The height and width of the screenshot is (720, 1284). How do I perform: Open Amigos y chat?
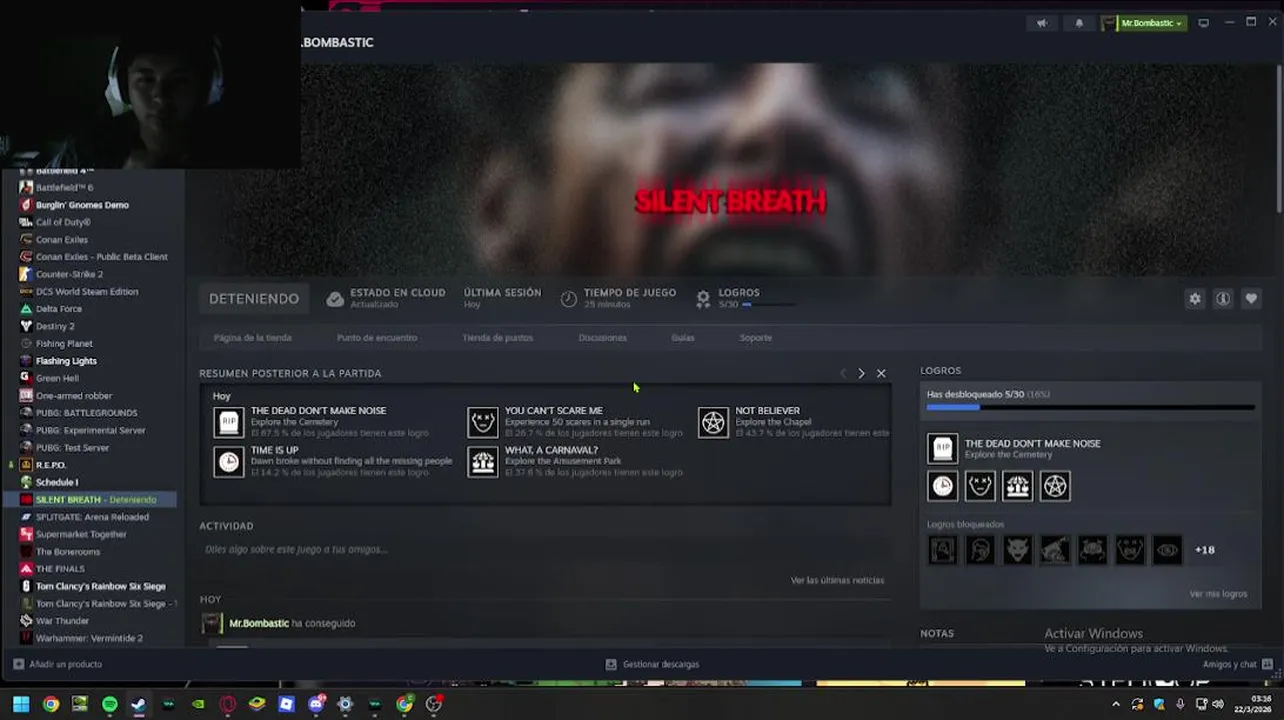pos(1236,664)
